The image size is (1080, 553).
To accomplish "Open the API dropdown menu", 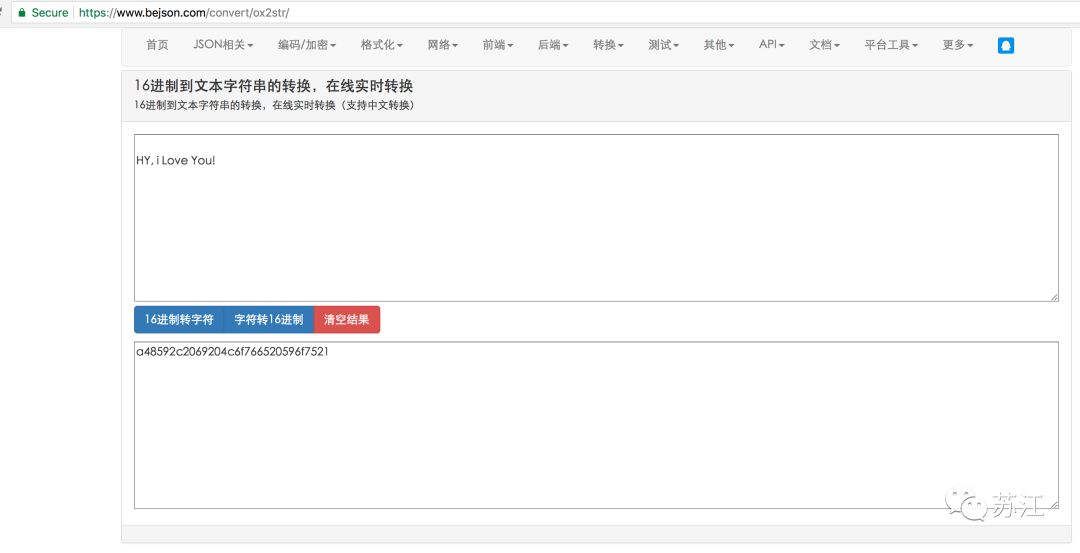I will tap(771, 45).
